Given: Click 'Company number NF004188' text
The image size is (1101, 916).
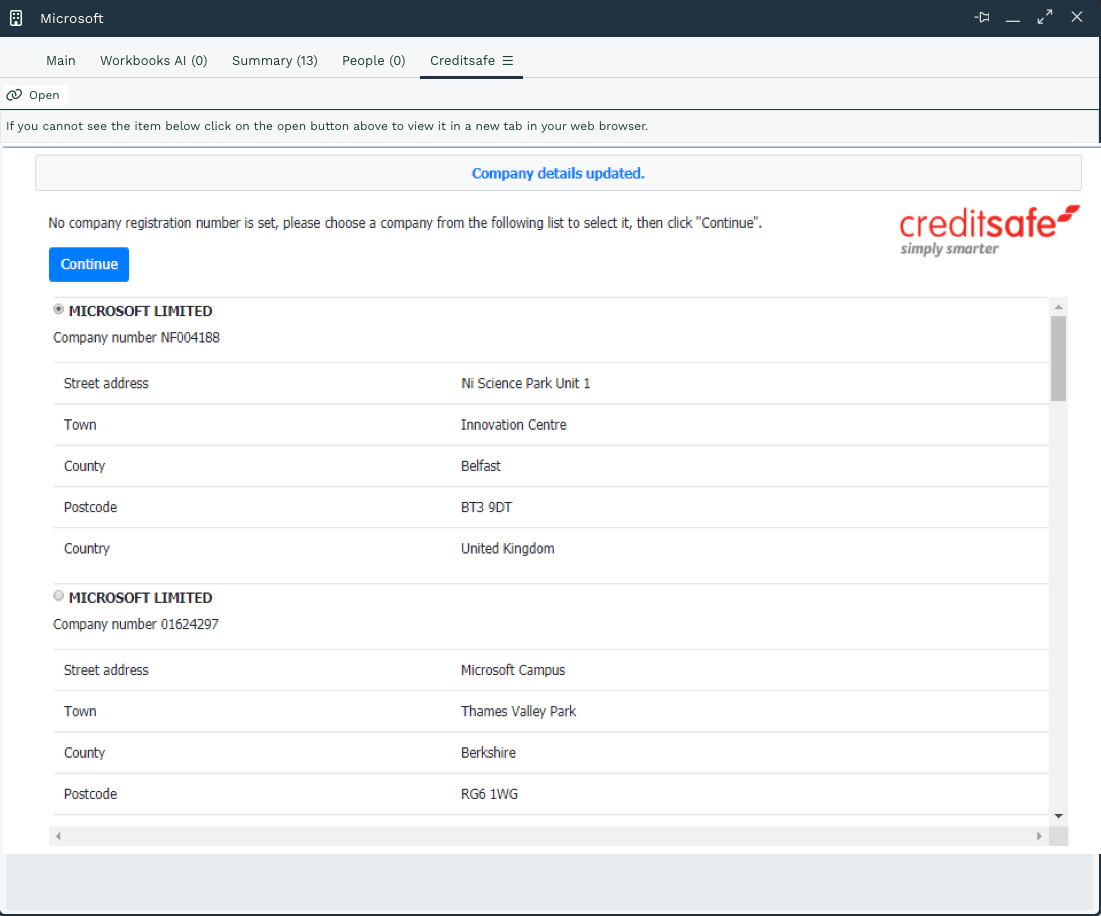Looking at the screenshot, I should coord(136,338).
